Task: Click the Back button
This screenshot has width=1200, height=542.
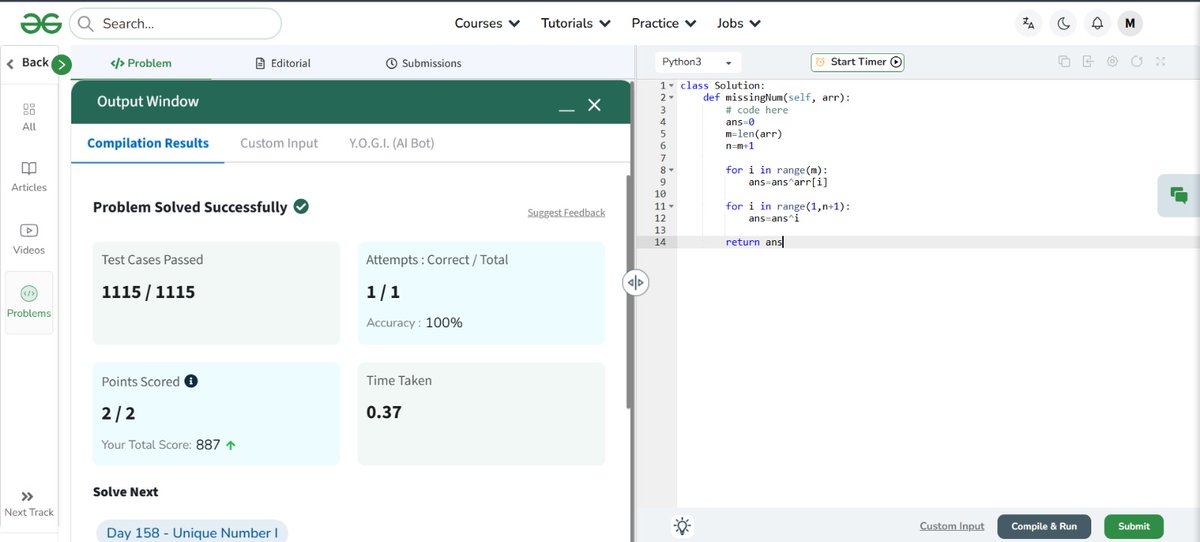Action: pos(28,63)
